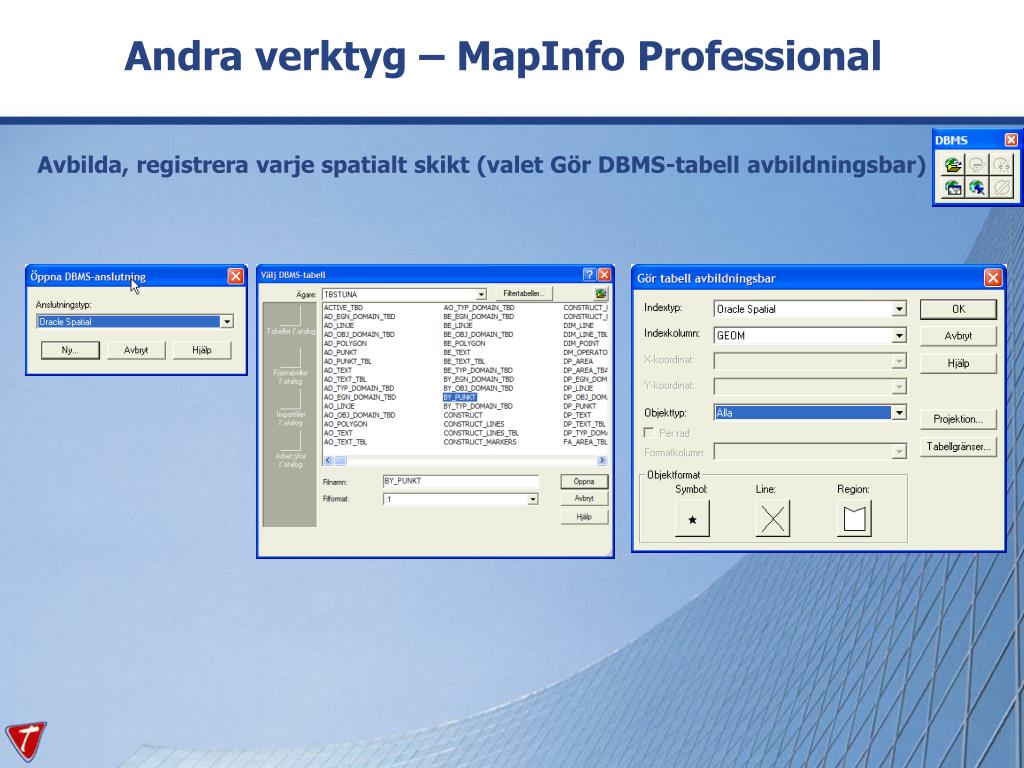
Task: Click the Filnamn field containing BY_PUNKT
Action: (x=461, y=481)
